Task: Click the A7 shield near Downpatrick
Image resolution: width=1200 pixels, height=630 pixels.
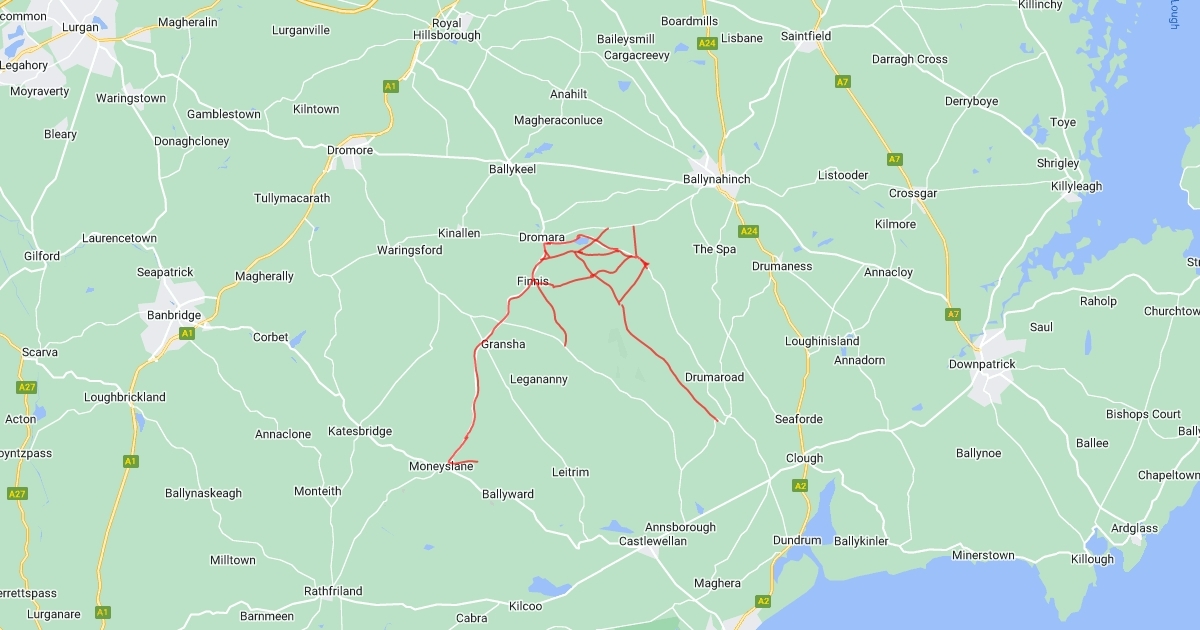Action: point(953,315)
